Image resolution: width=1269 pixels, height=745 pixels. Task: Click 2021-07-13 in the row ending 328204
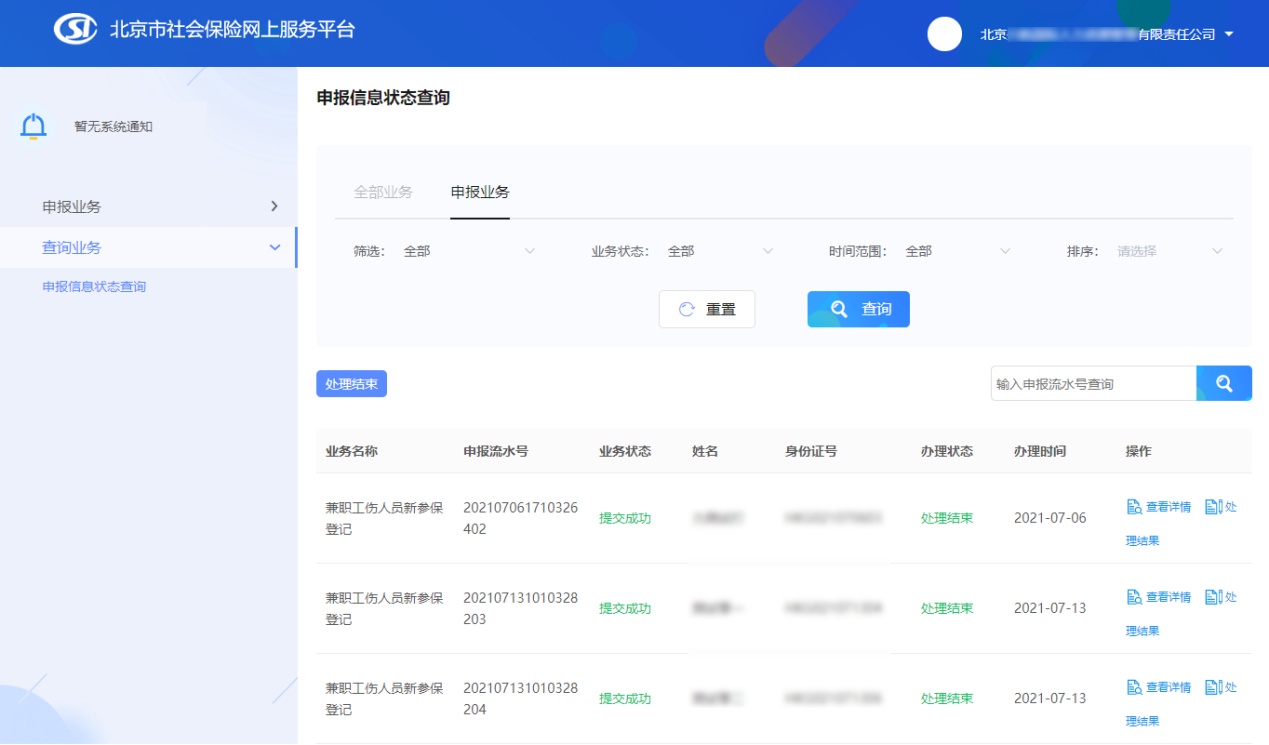[x=1050, y=698]
